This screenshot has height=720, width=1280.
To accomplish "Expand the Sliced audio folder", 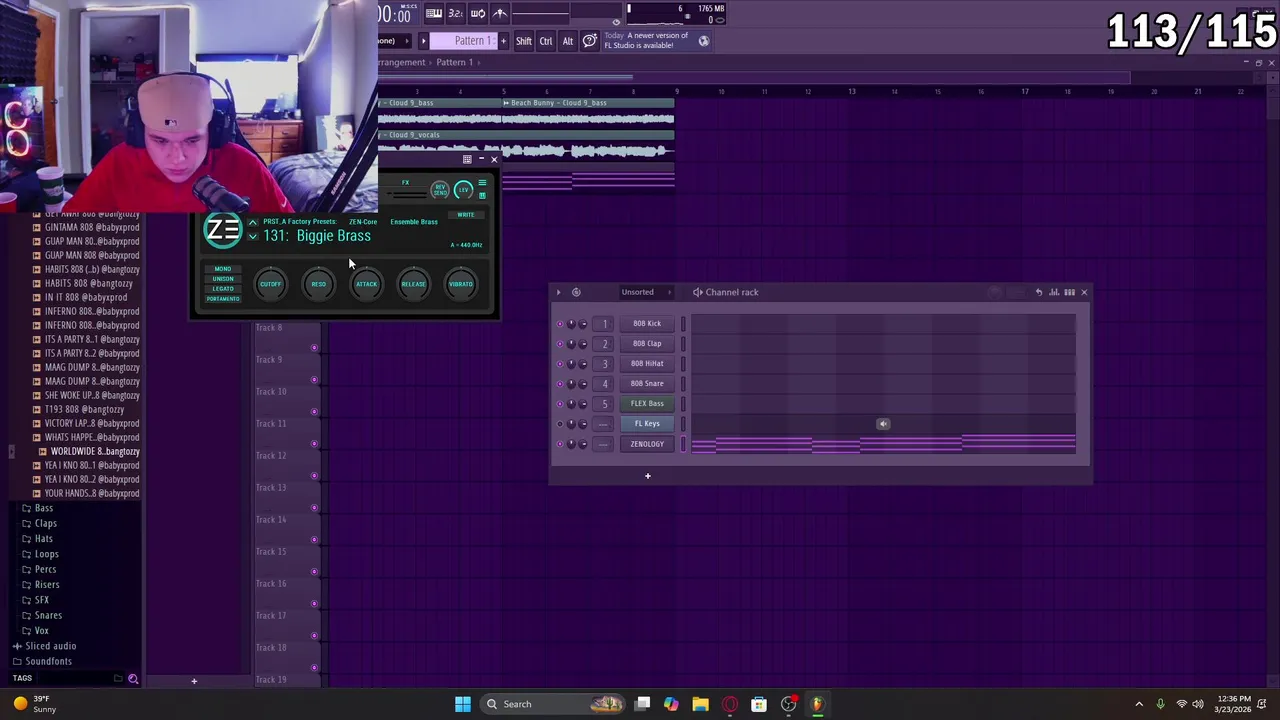I will click(50, 646).
